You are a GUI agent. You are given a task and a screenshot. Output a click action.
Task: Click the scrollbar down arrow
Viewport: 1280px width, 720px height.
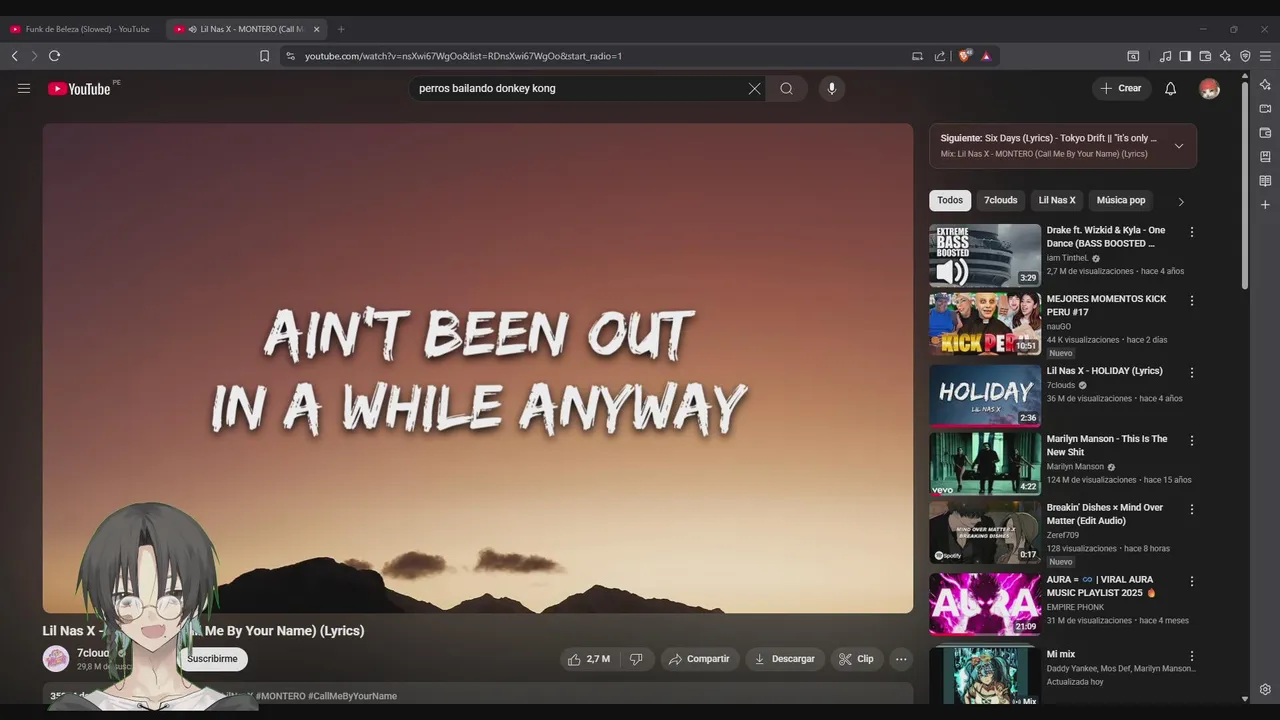pyautogui.click(x=1245, y=699)
